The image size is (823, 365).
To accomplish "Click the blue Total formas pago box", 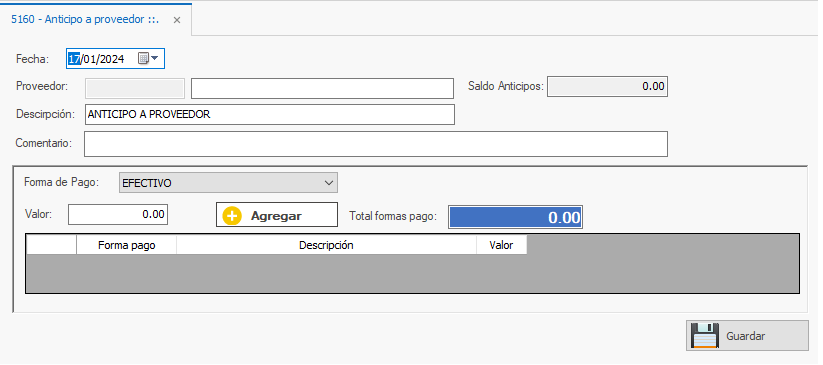I will click(515, 217).
